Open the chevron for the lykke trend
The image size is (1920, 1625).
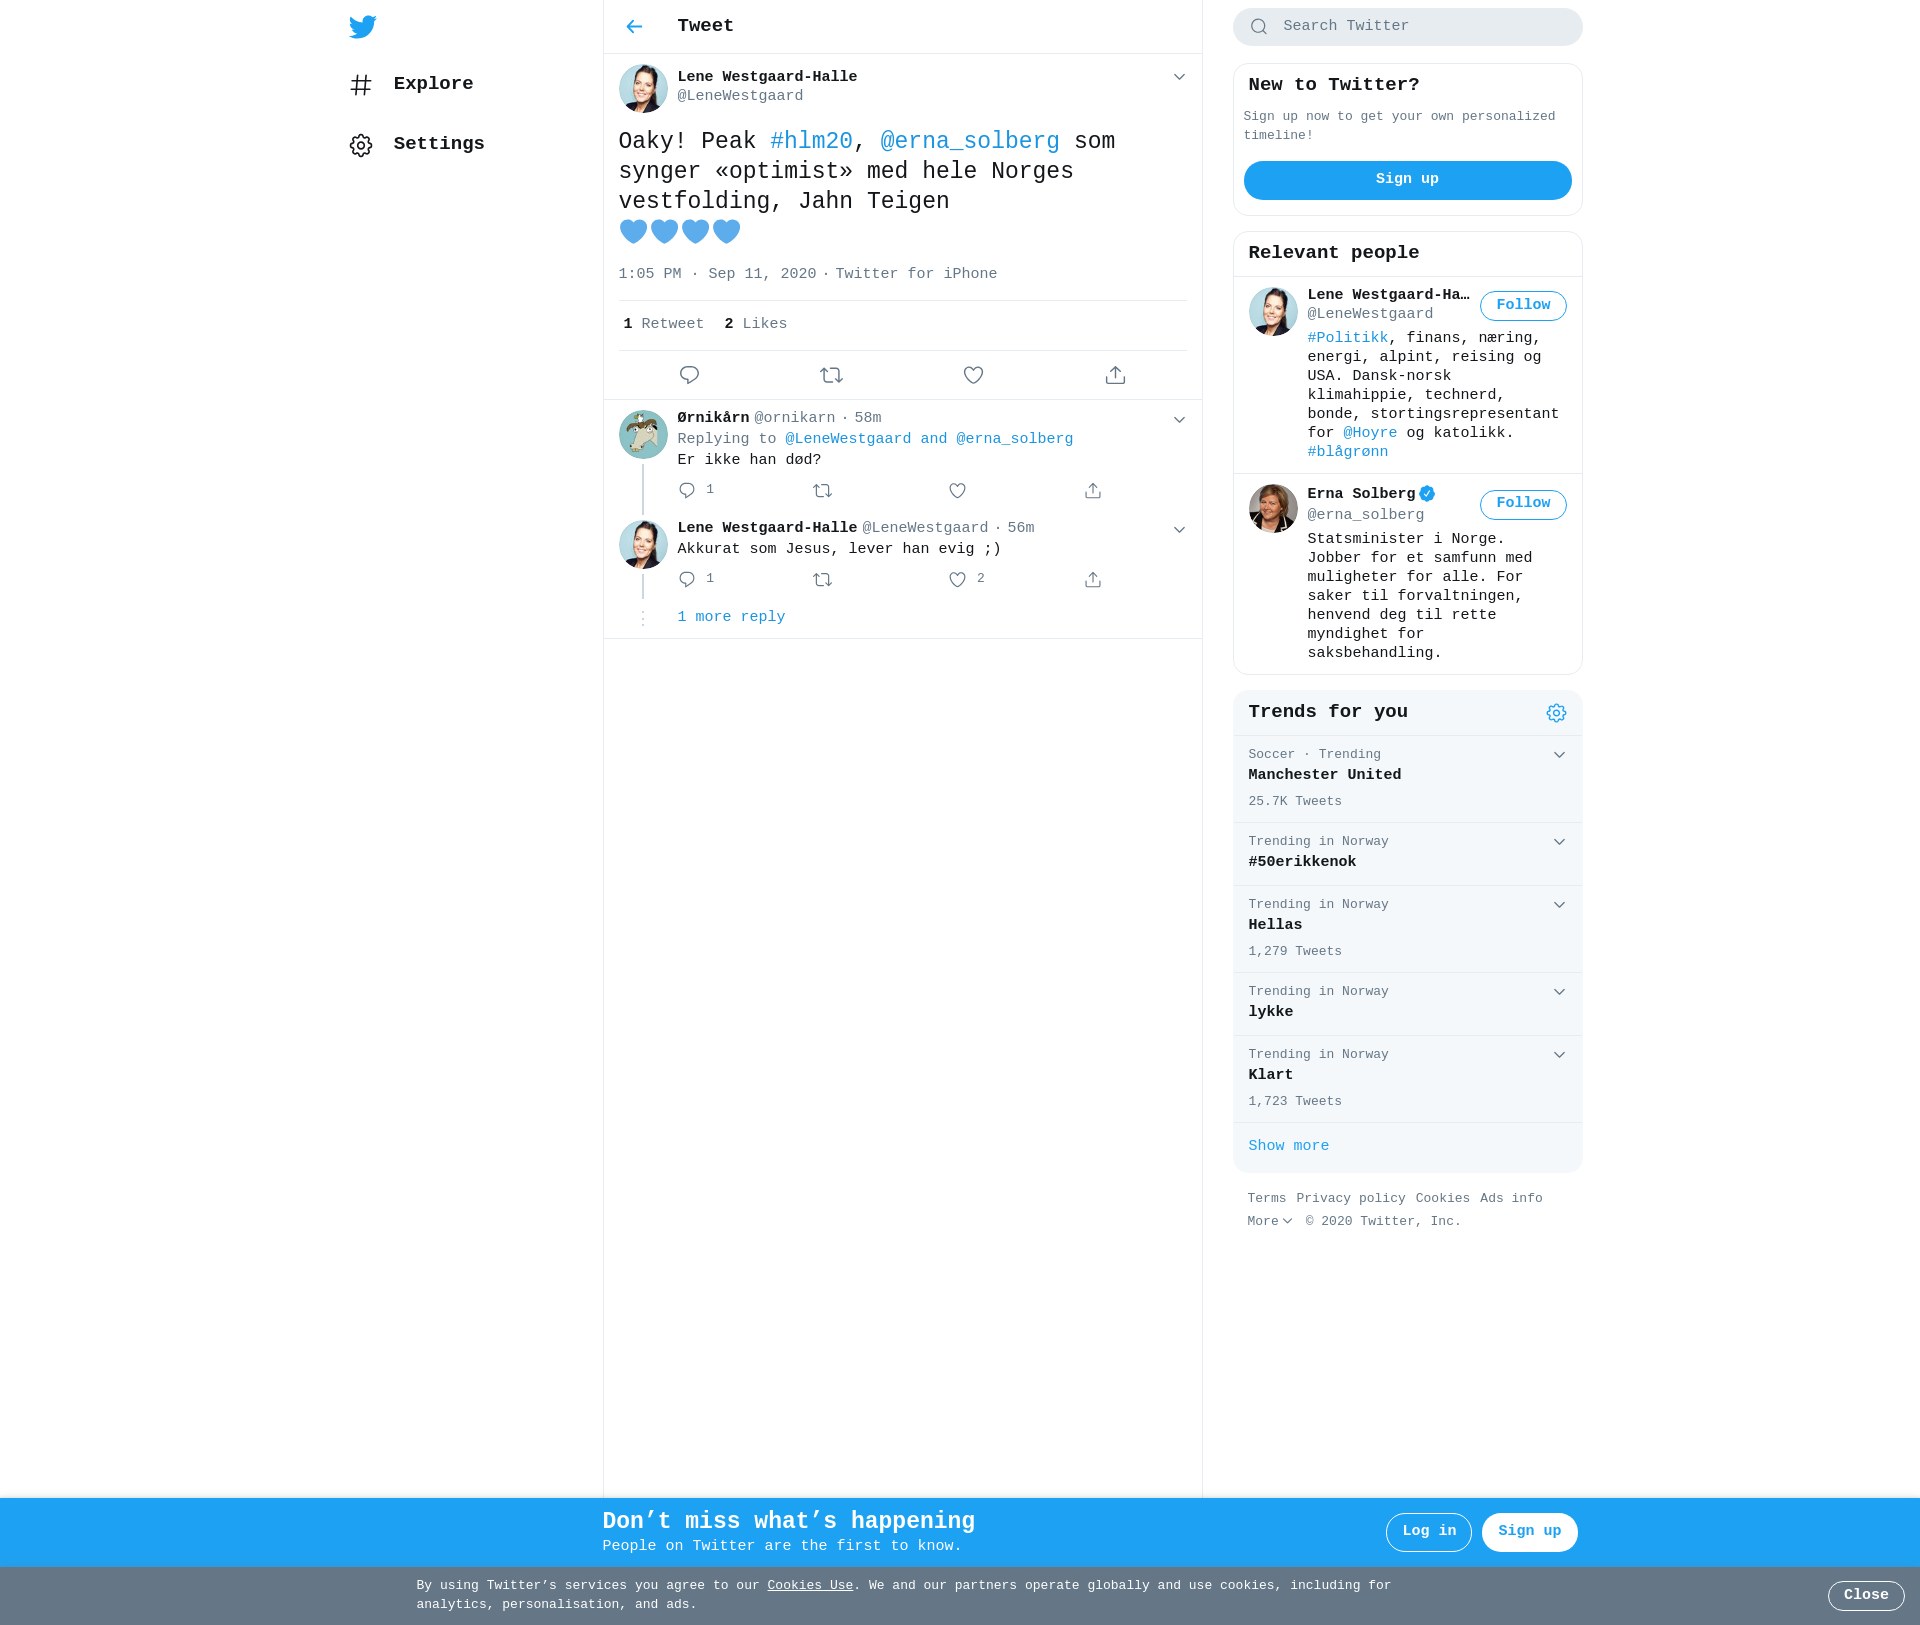(x=1559, y=992)
